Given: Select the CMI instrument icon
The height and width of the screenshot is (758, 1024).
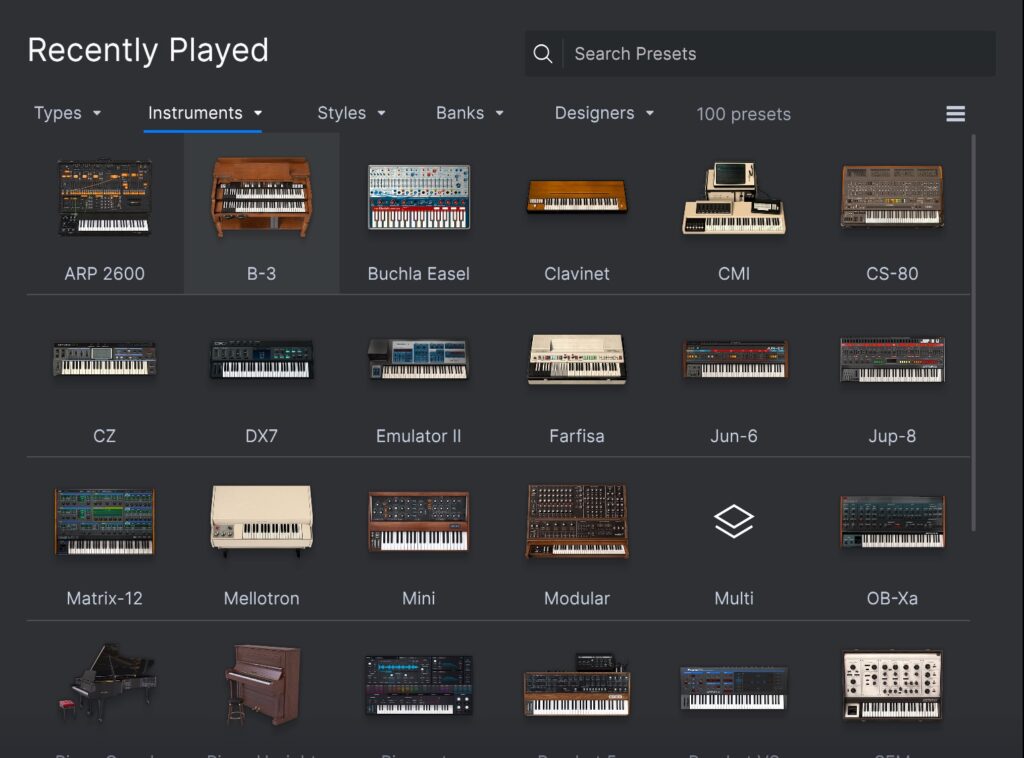Looking at the screenshot, I should [x=734, y=199].
